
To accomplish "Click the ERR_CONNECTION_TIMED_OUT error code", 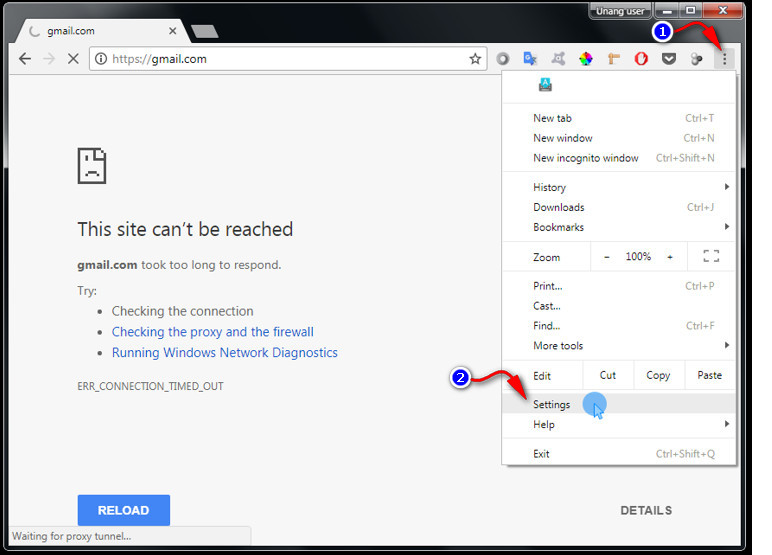I will [x=150, y=386].
